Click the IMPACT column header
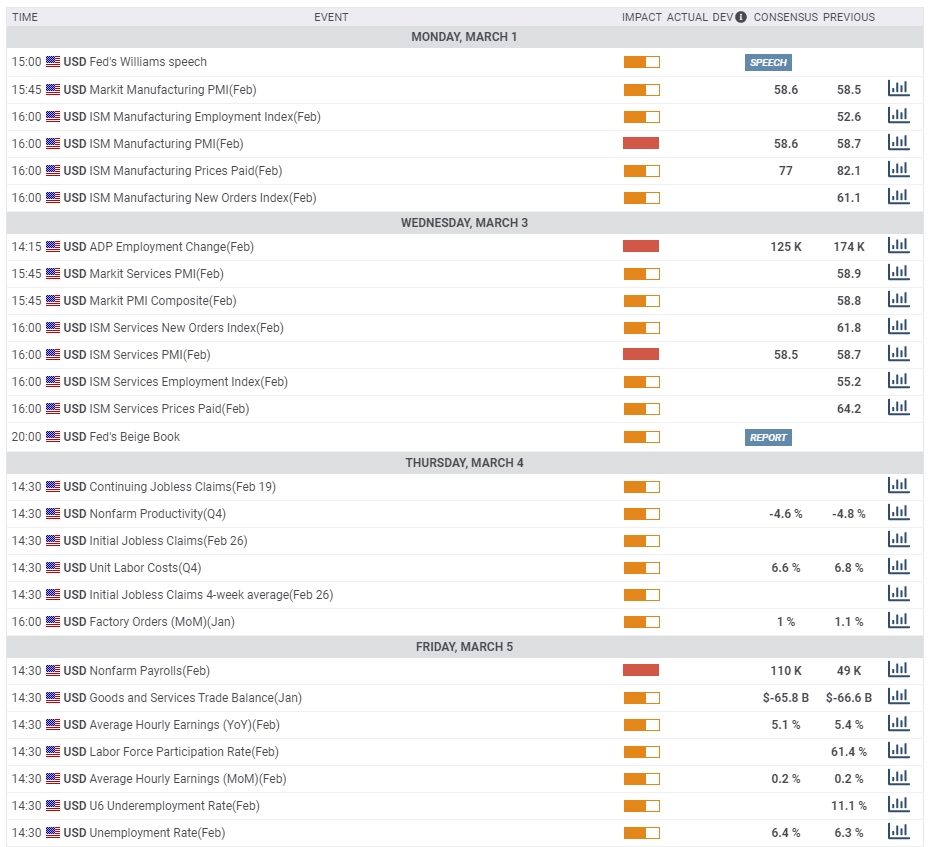 tap(641, 17)
